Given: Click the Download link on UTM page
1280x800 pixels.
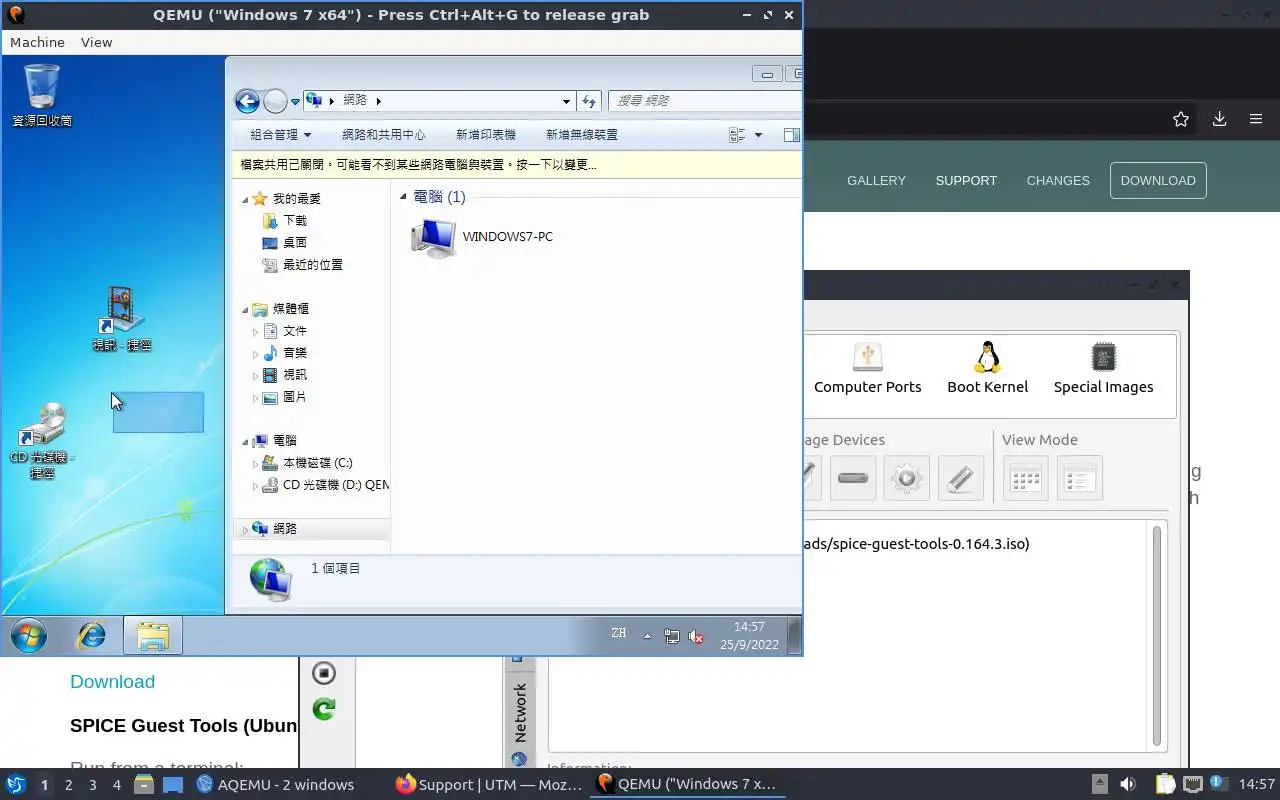Looking at the screenshot, I should point(112,682).
